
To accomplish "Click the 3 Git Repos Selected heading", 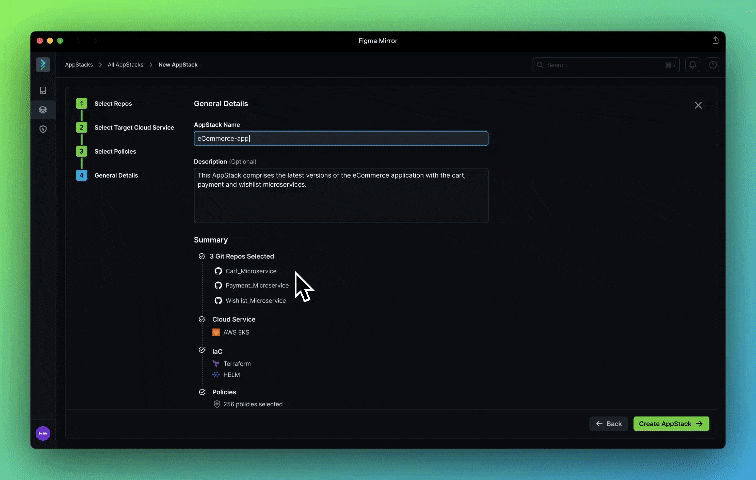I will pos(242,256).
